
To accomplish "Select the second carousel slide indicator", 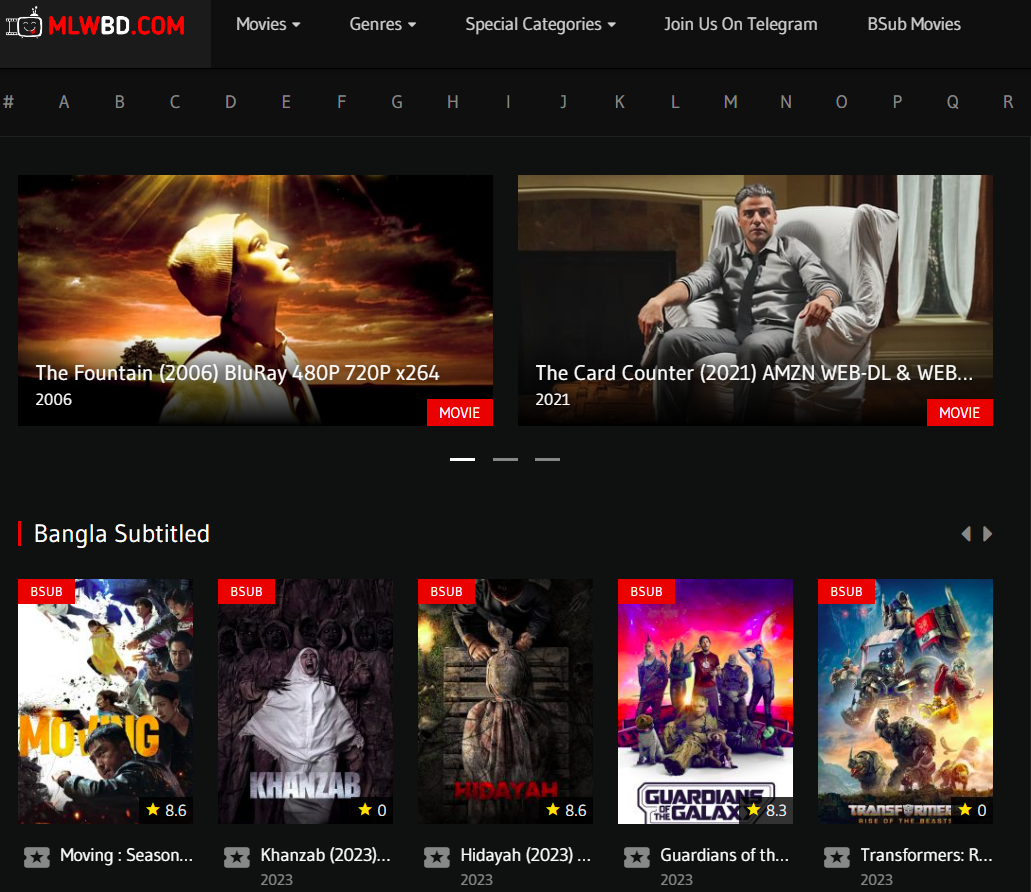I will pos(505,459).
